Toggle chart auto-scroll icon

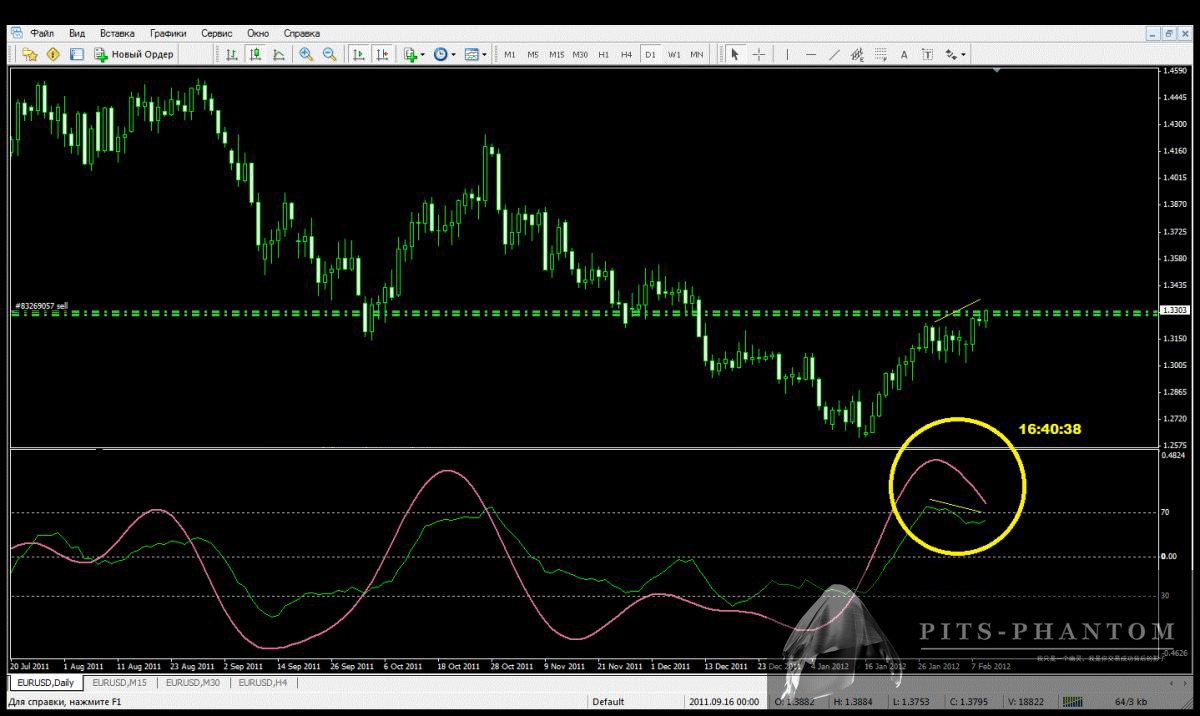(x=358, y=54)
